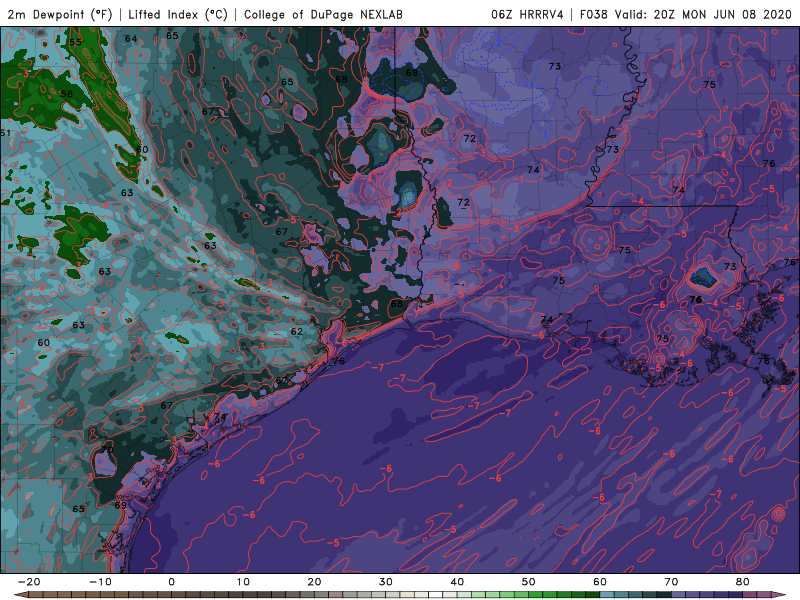
Task: Click the '-20' label on the color scale
Action: pyautogui.click(x=29, y=582)
